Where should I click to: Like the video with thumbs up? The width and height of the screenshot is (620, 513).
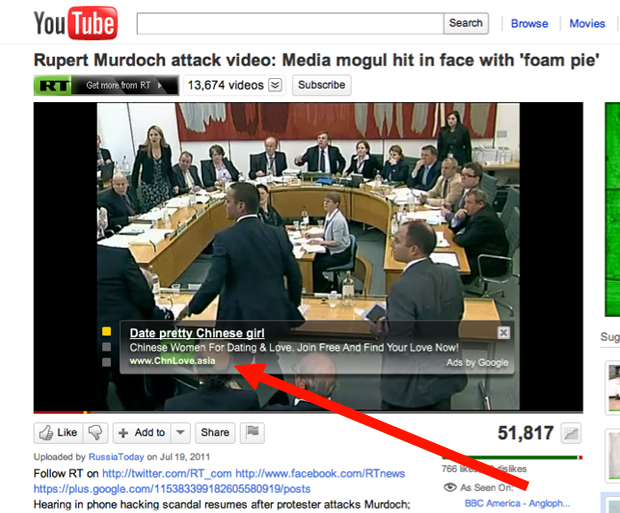pyautogui.click(x=59, y=433)
